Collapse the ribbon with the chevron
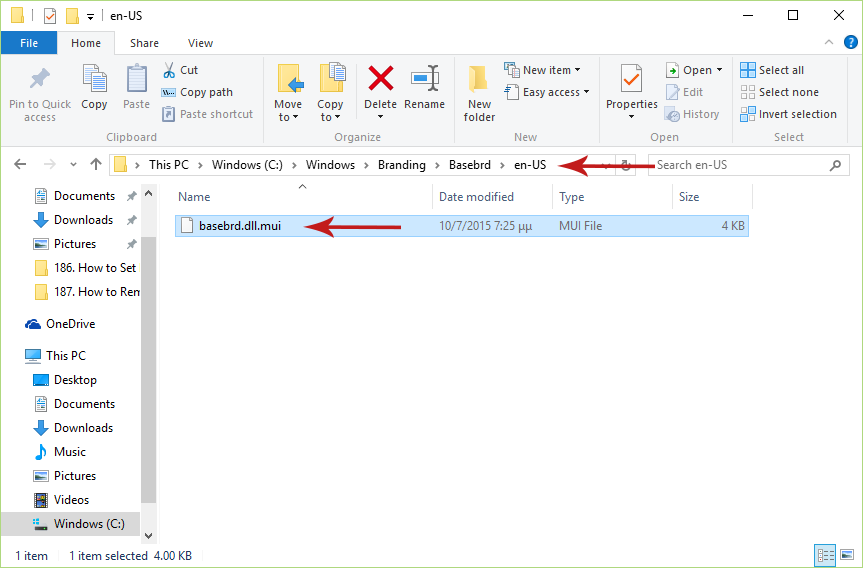 pyautogui.click(x=829, y=42)
